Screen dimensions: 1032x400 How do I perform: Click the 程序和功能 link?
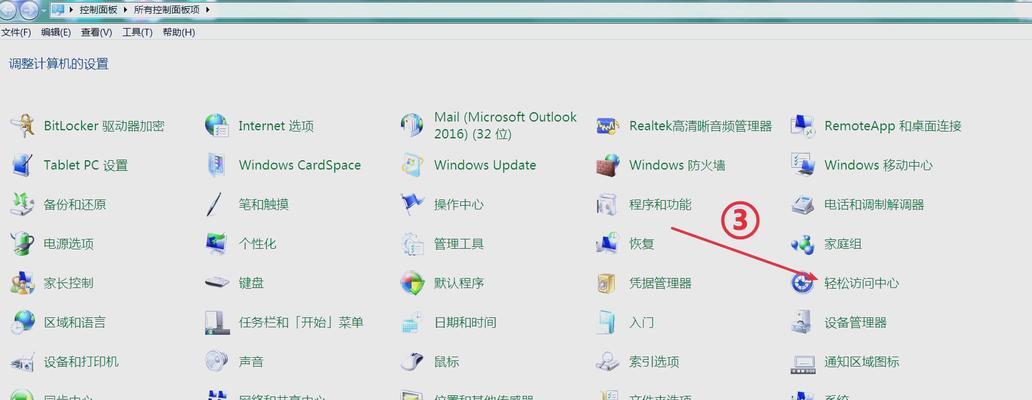pyautogui.click(x=660, y=204)
